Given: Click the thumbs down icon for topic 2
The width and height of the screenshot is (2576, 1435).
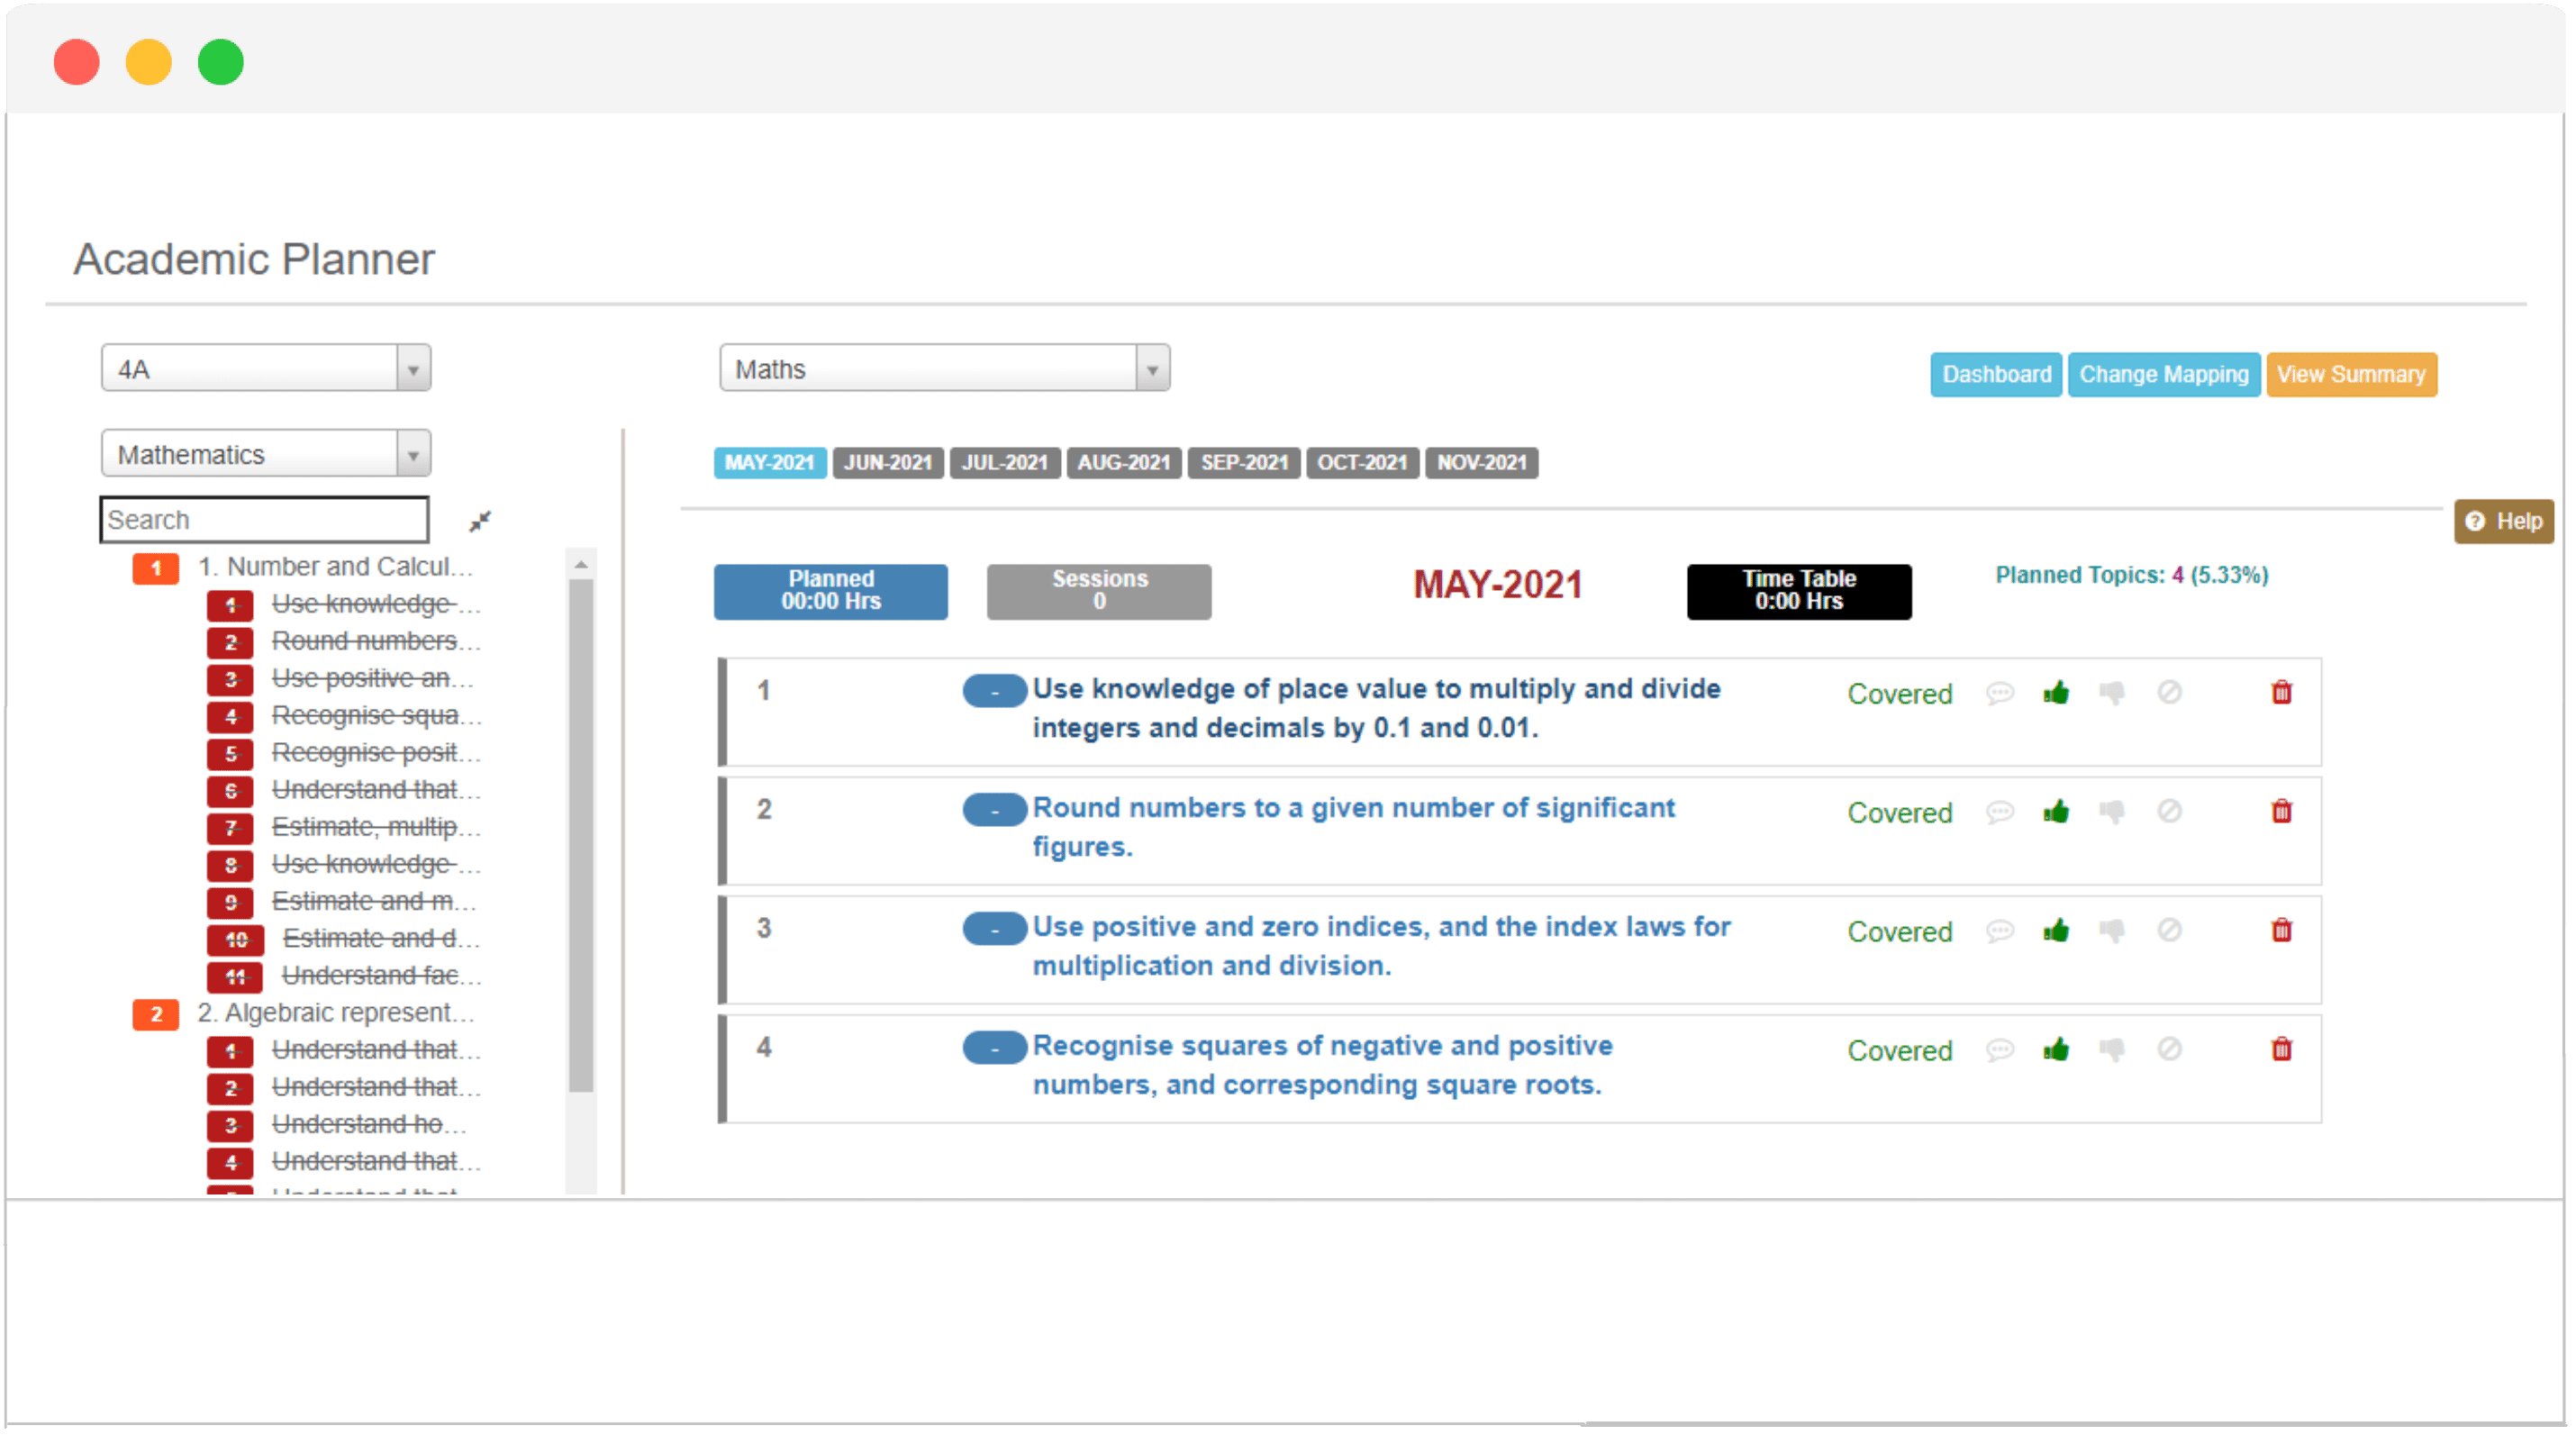Looking at the screenshot, I should 2113,811.
